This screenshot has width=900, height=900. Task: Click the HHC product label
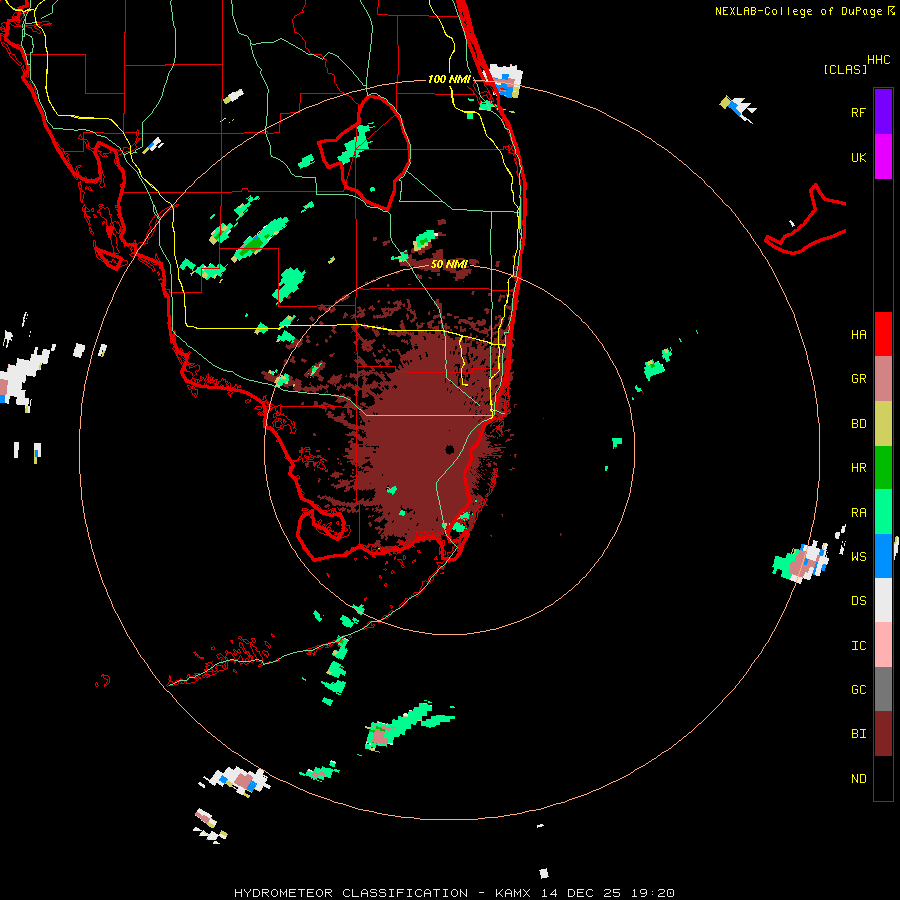[879, 60]
